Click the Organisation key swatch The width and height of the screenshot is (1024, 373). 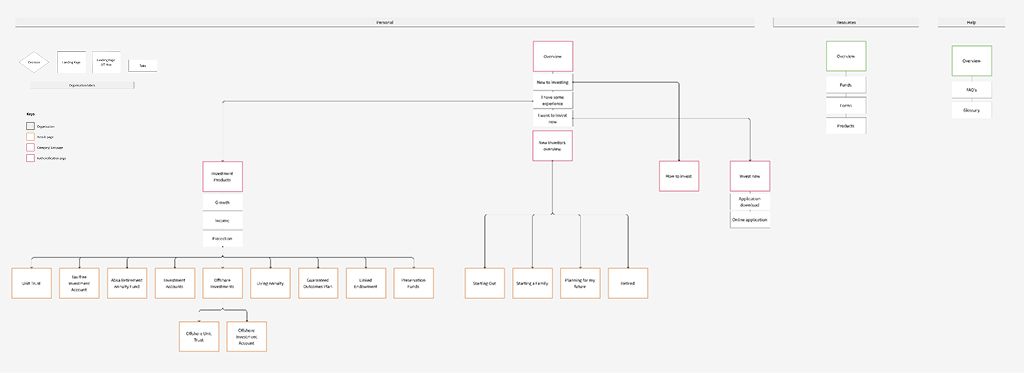(31, 127)
